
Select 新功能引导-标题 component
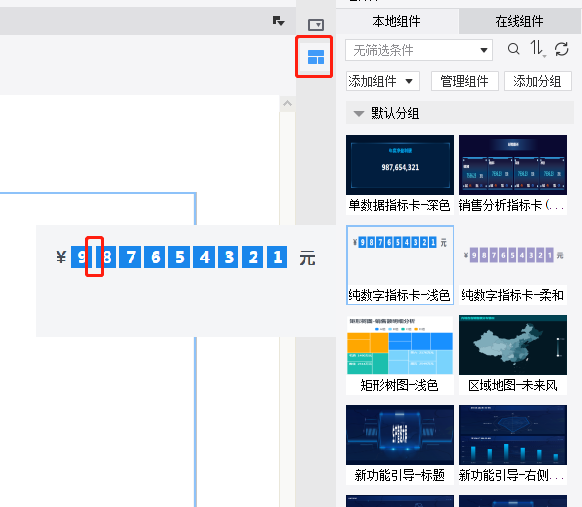pyautogui.click(x=400, y=444)
